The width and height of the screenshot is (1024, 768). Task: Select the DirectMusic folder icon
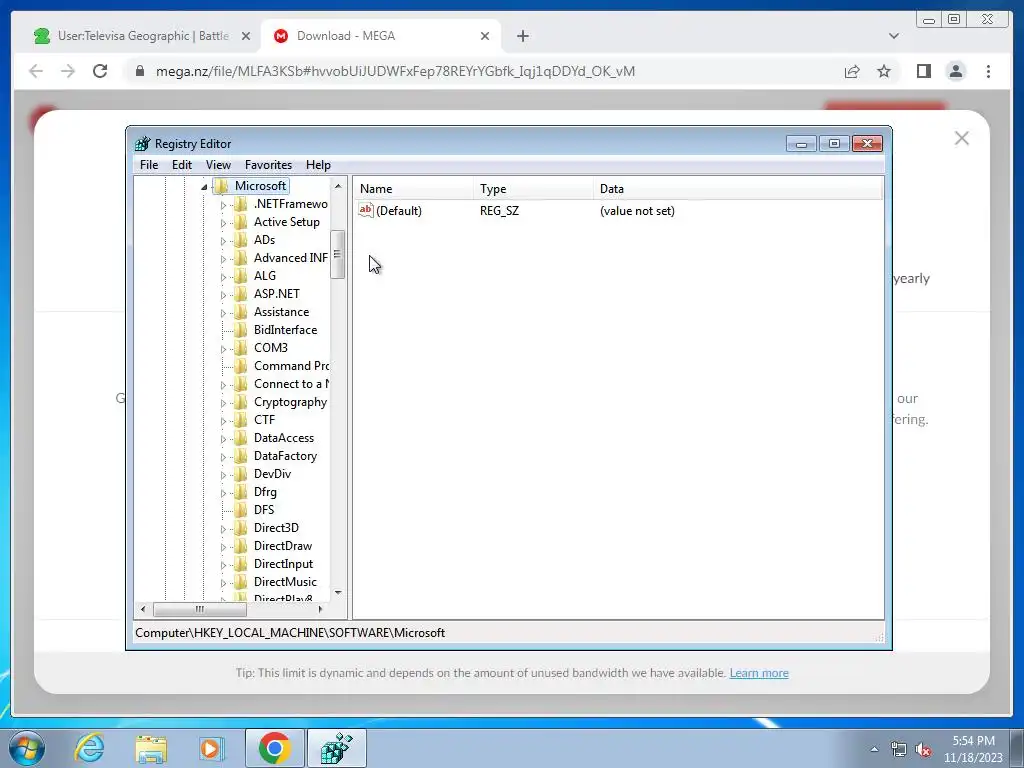(241, 581)
